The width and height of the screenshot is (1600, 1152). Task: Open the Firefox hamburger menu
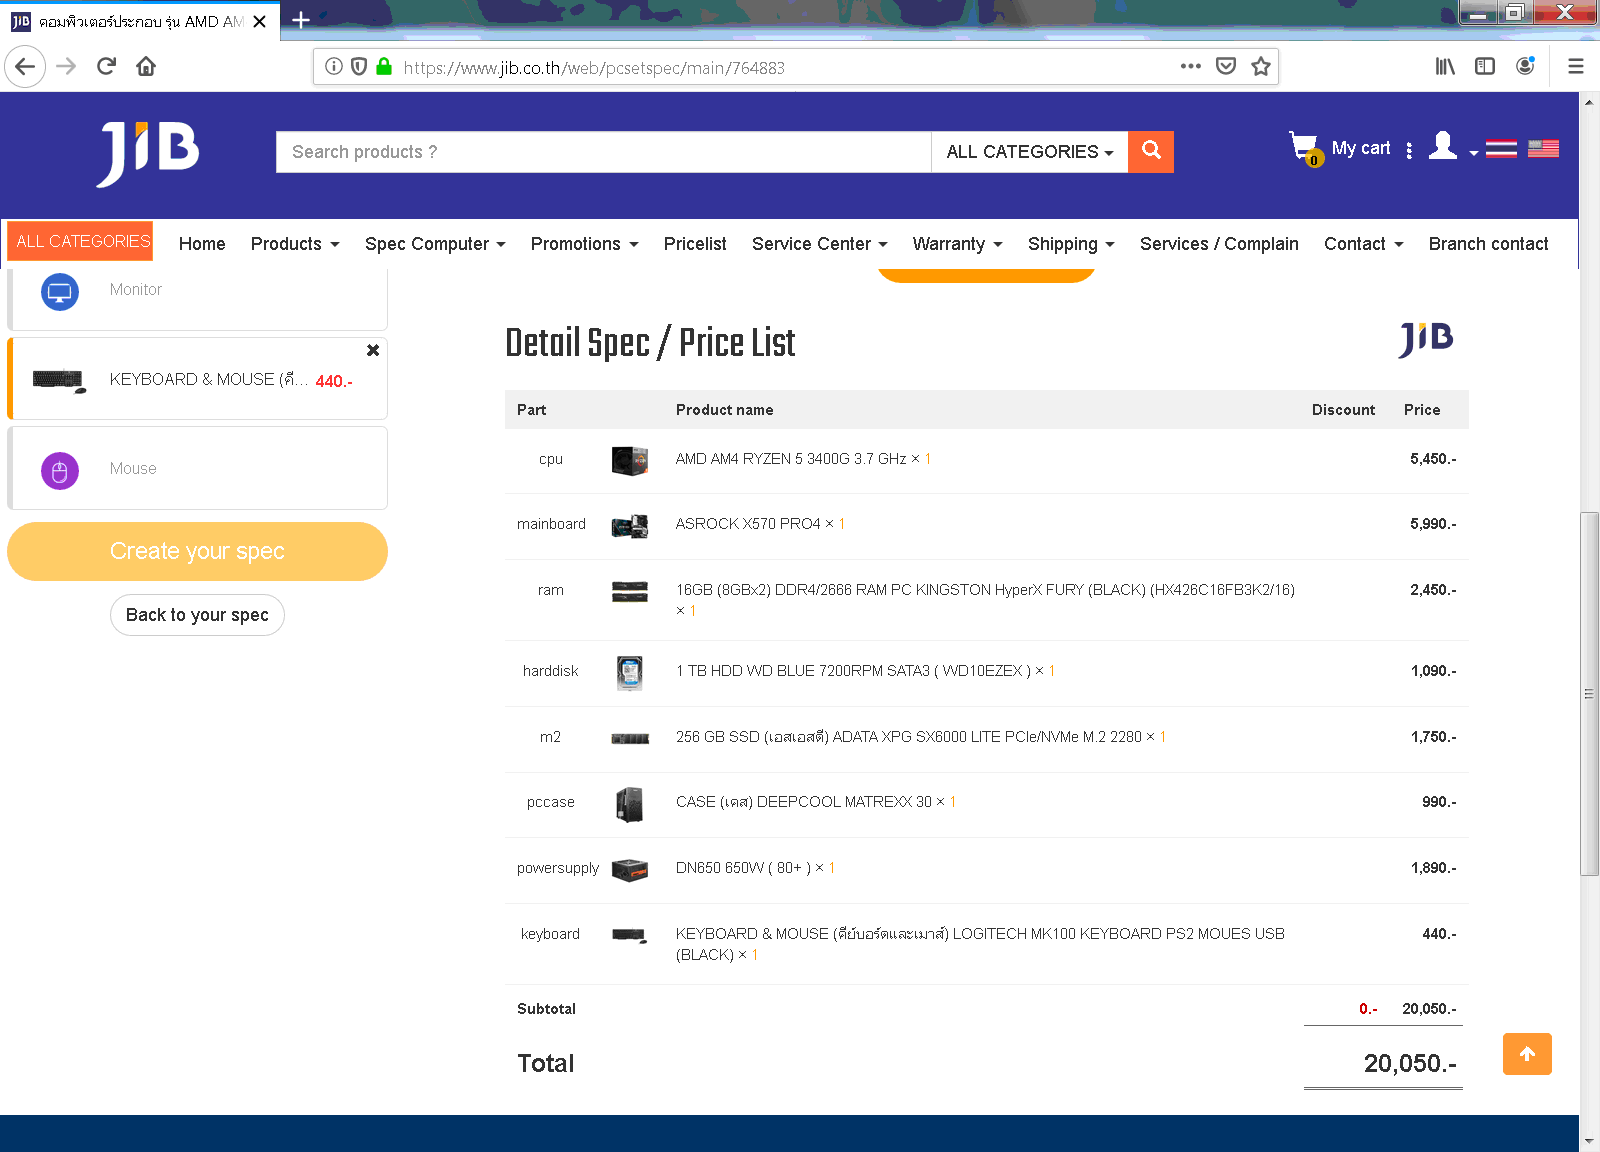pyautogui.click(x=1576, y=67)
